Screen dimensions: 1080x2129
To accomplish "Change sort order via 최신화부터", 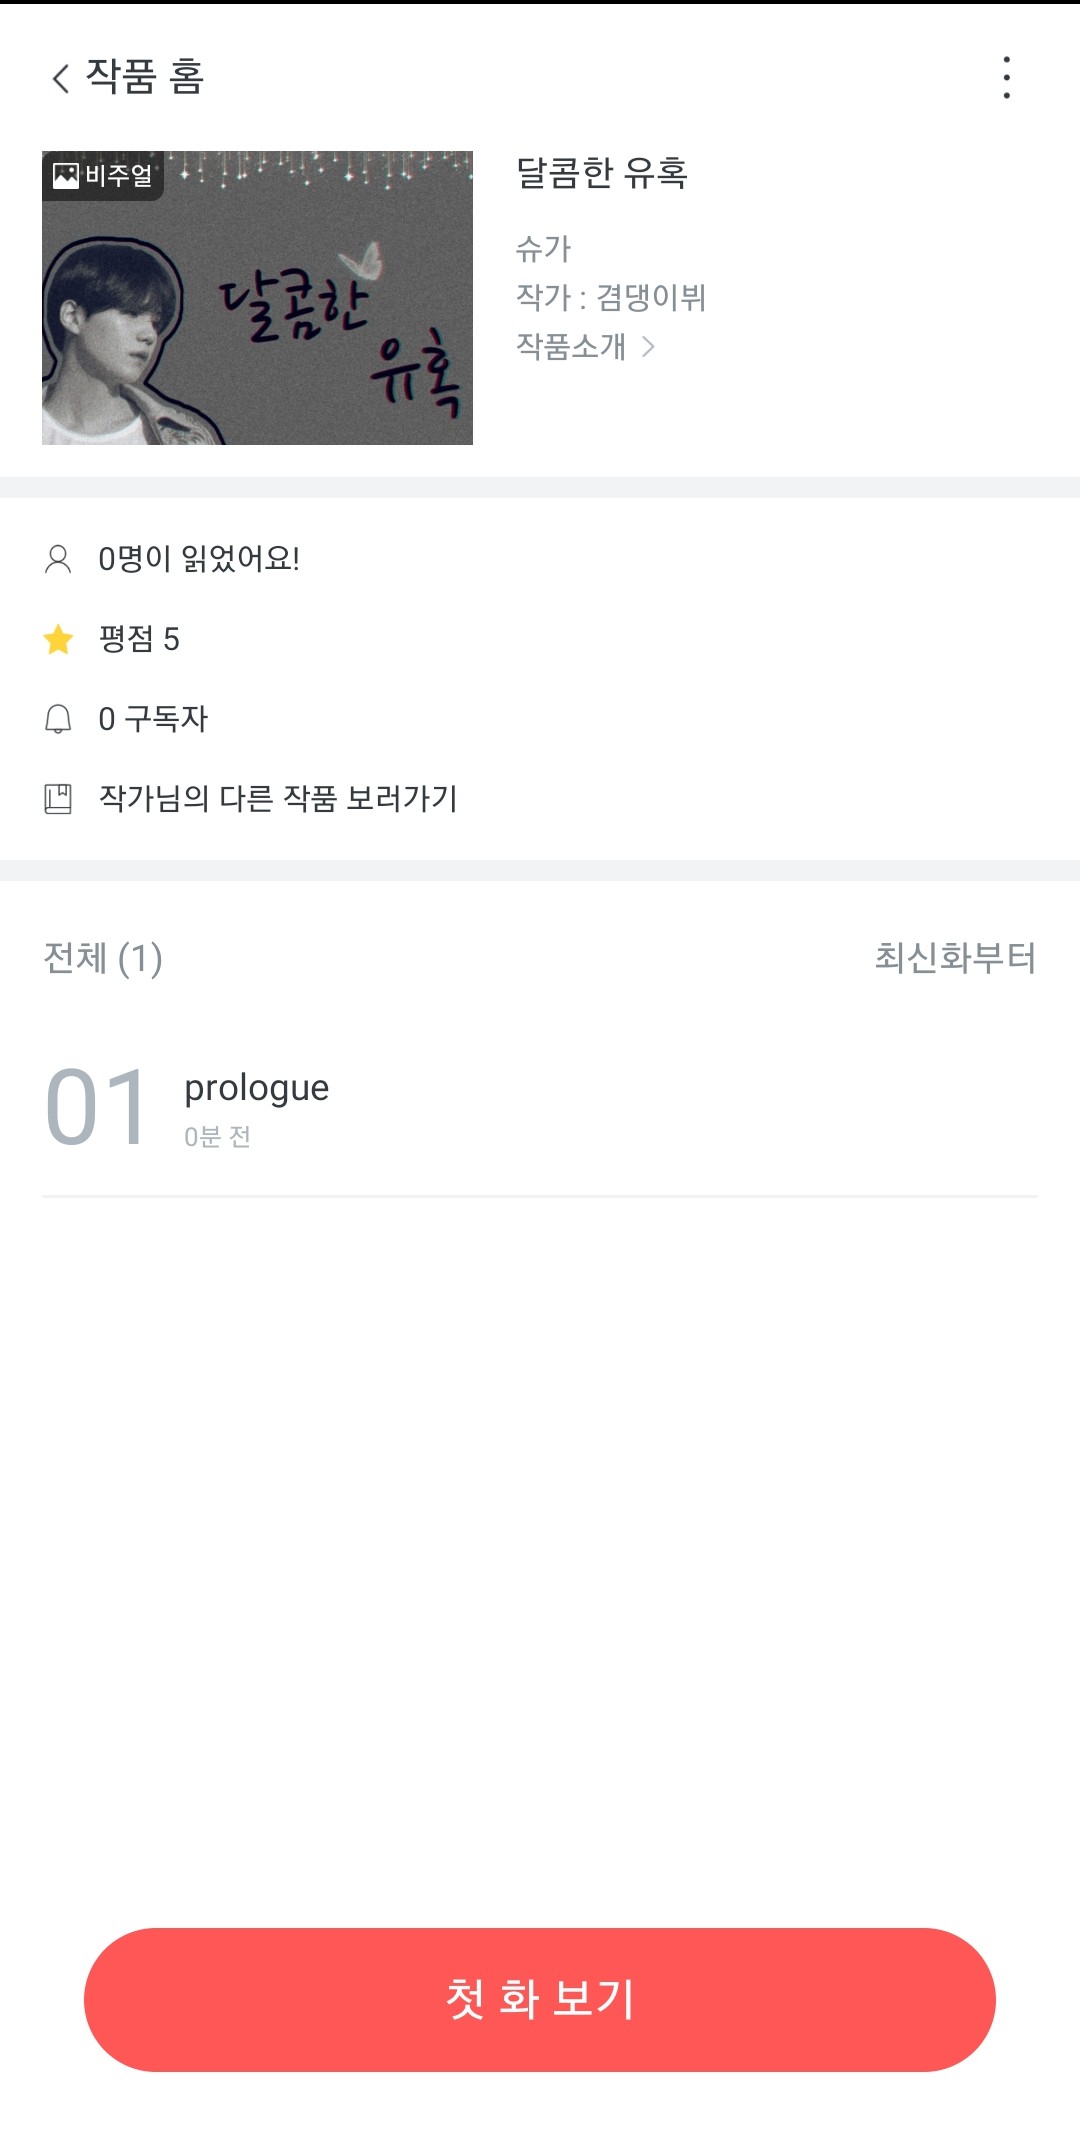I will coord(954,958).
